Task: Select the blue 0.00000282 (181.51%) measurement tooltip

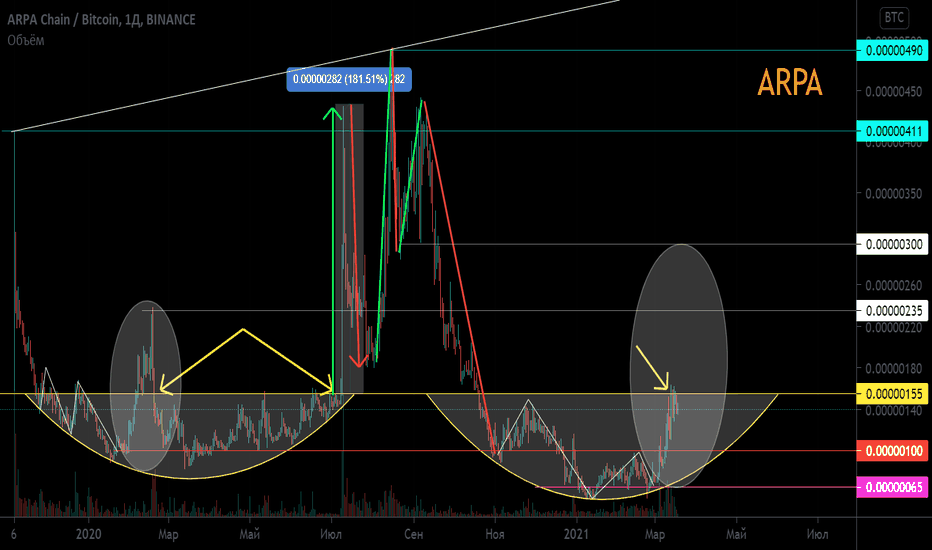Action: 349,79
